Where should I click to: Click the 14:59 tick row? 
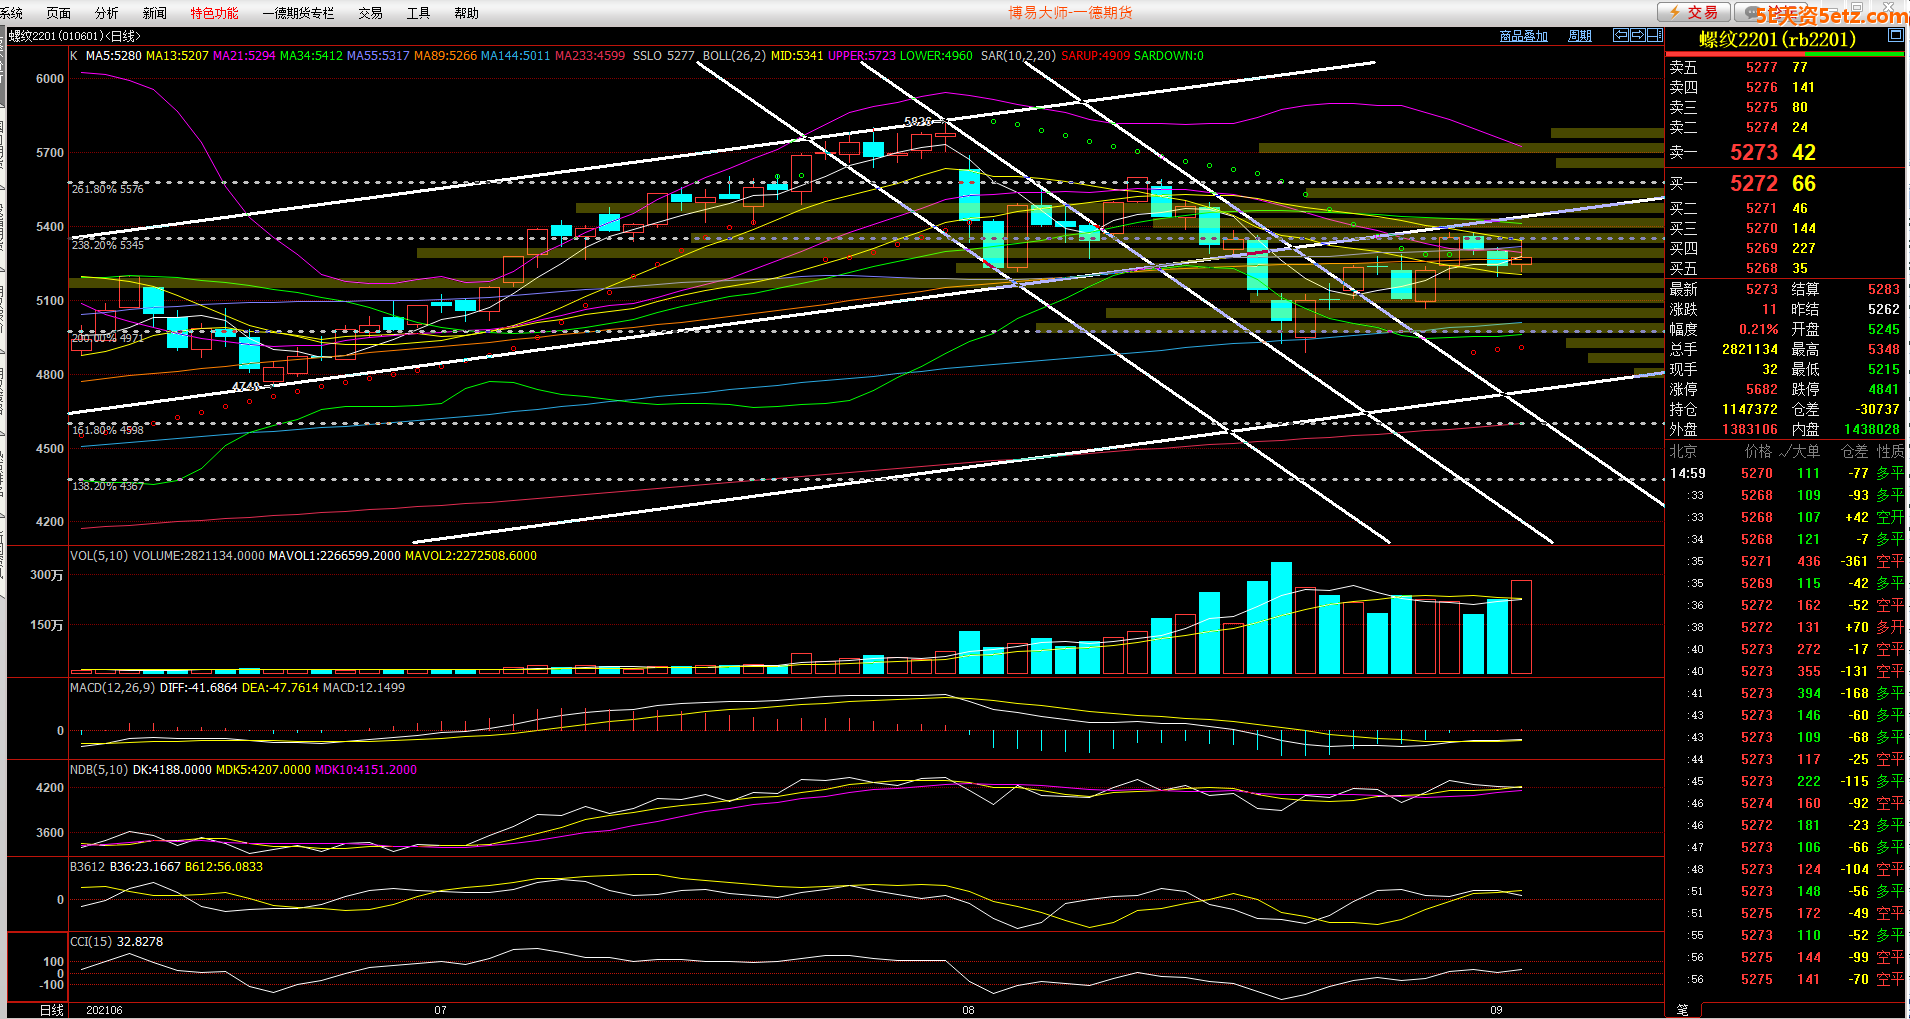(1786, 474)
